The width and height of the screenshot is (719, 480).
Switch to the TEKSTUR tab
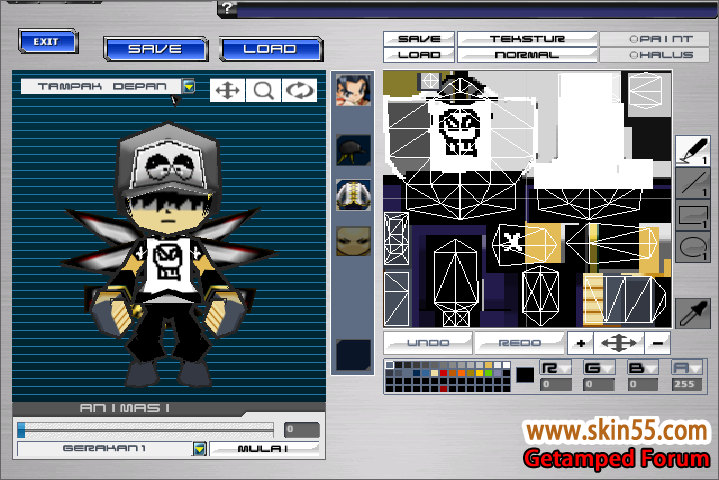click(x=527, y=39)
